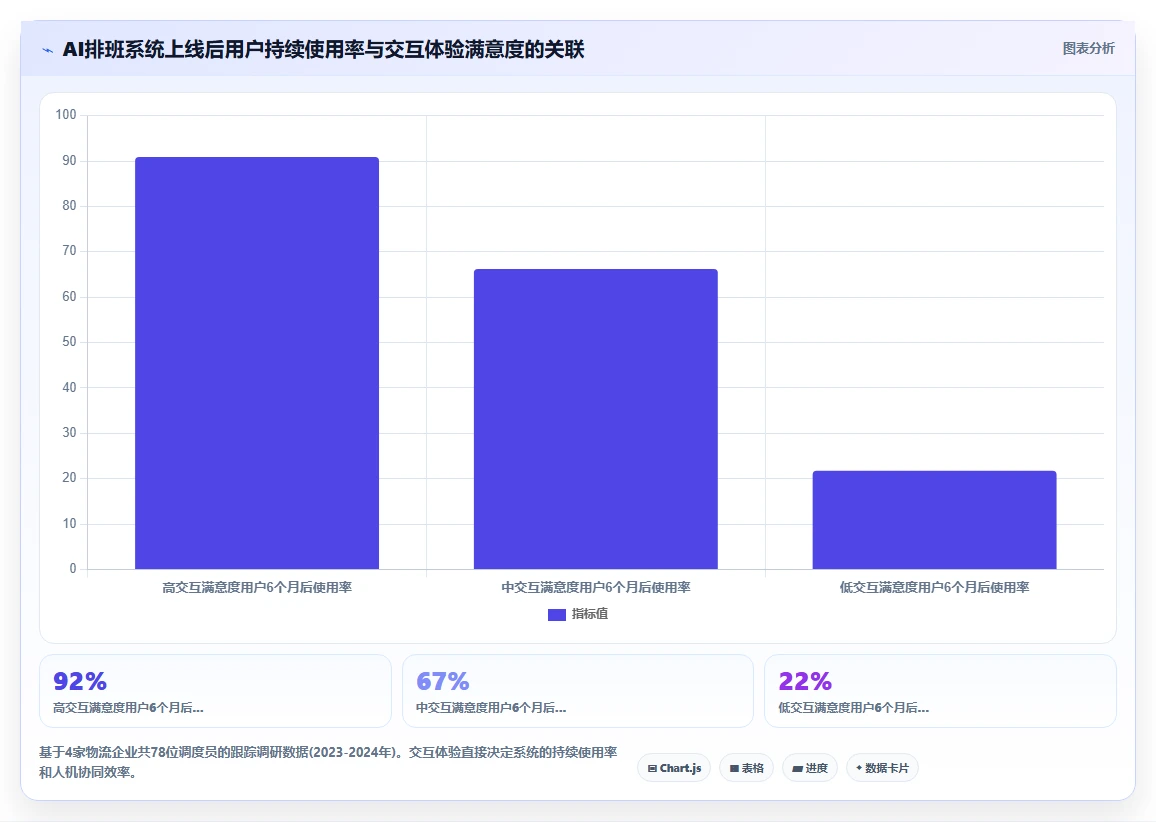
Task: Click the bar for 低交互满意度用户
Action: click(x=934, y=520)
